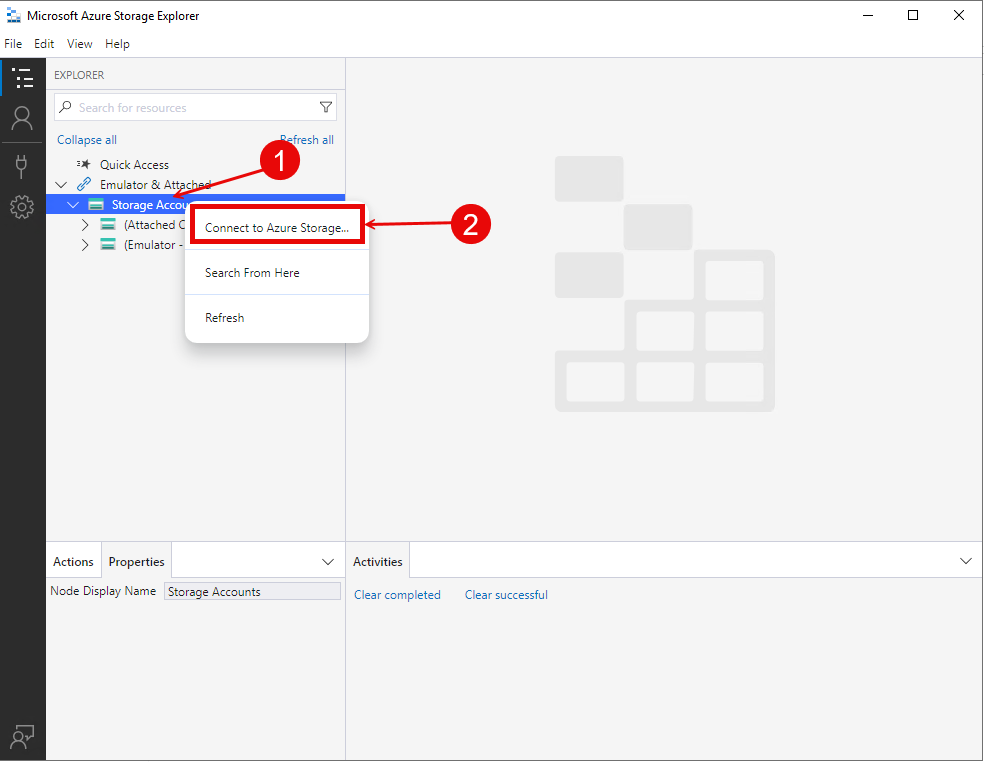Click Clear completed link
The image size is (984, 762).
tap(397, 595)
